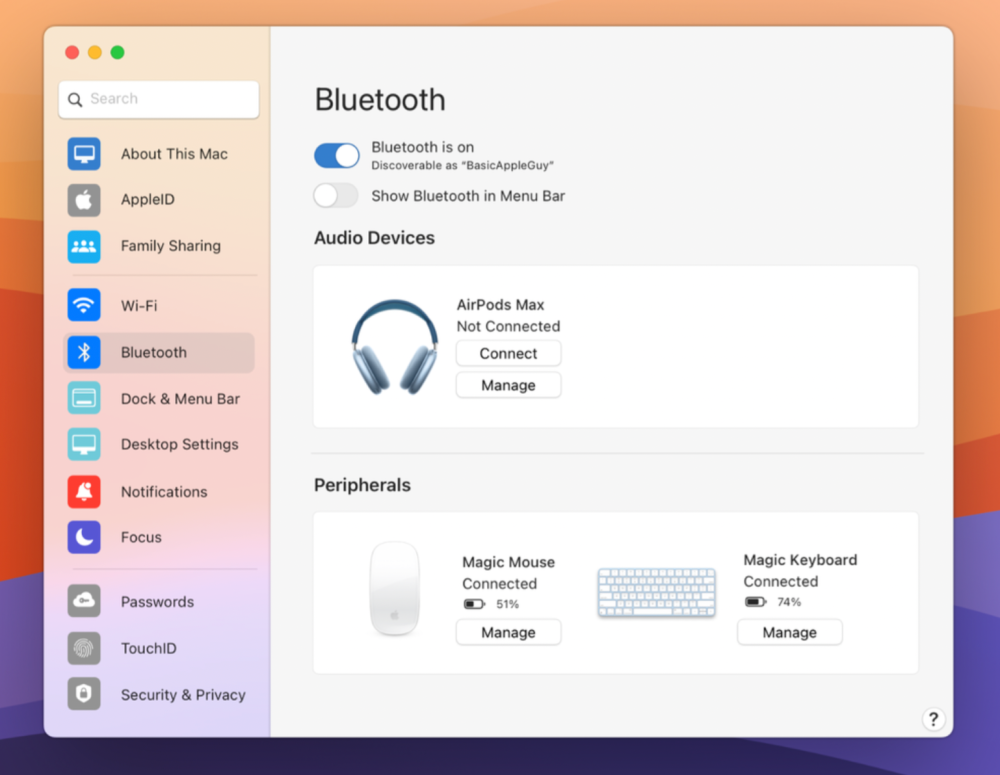Click Manage button for AirPods Max
This screenshot has height=775, width=1000.
click(508, 385)
